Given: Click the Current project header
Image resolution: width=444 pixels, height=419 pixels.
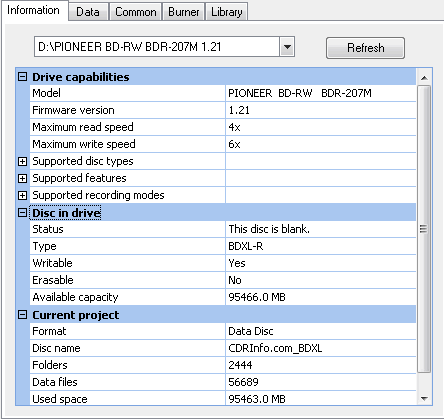Looking at the screenshot, I should [x=76, y=315].
